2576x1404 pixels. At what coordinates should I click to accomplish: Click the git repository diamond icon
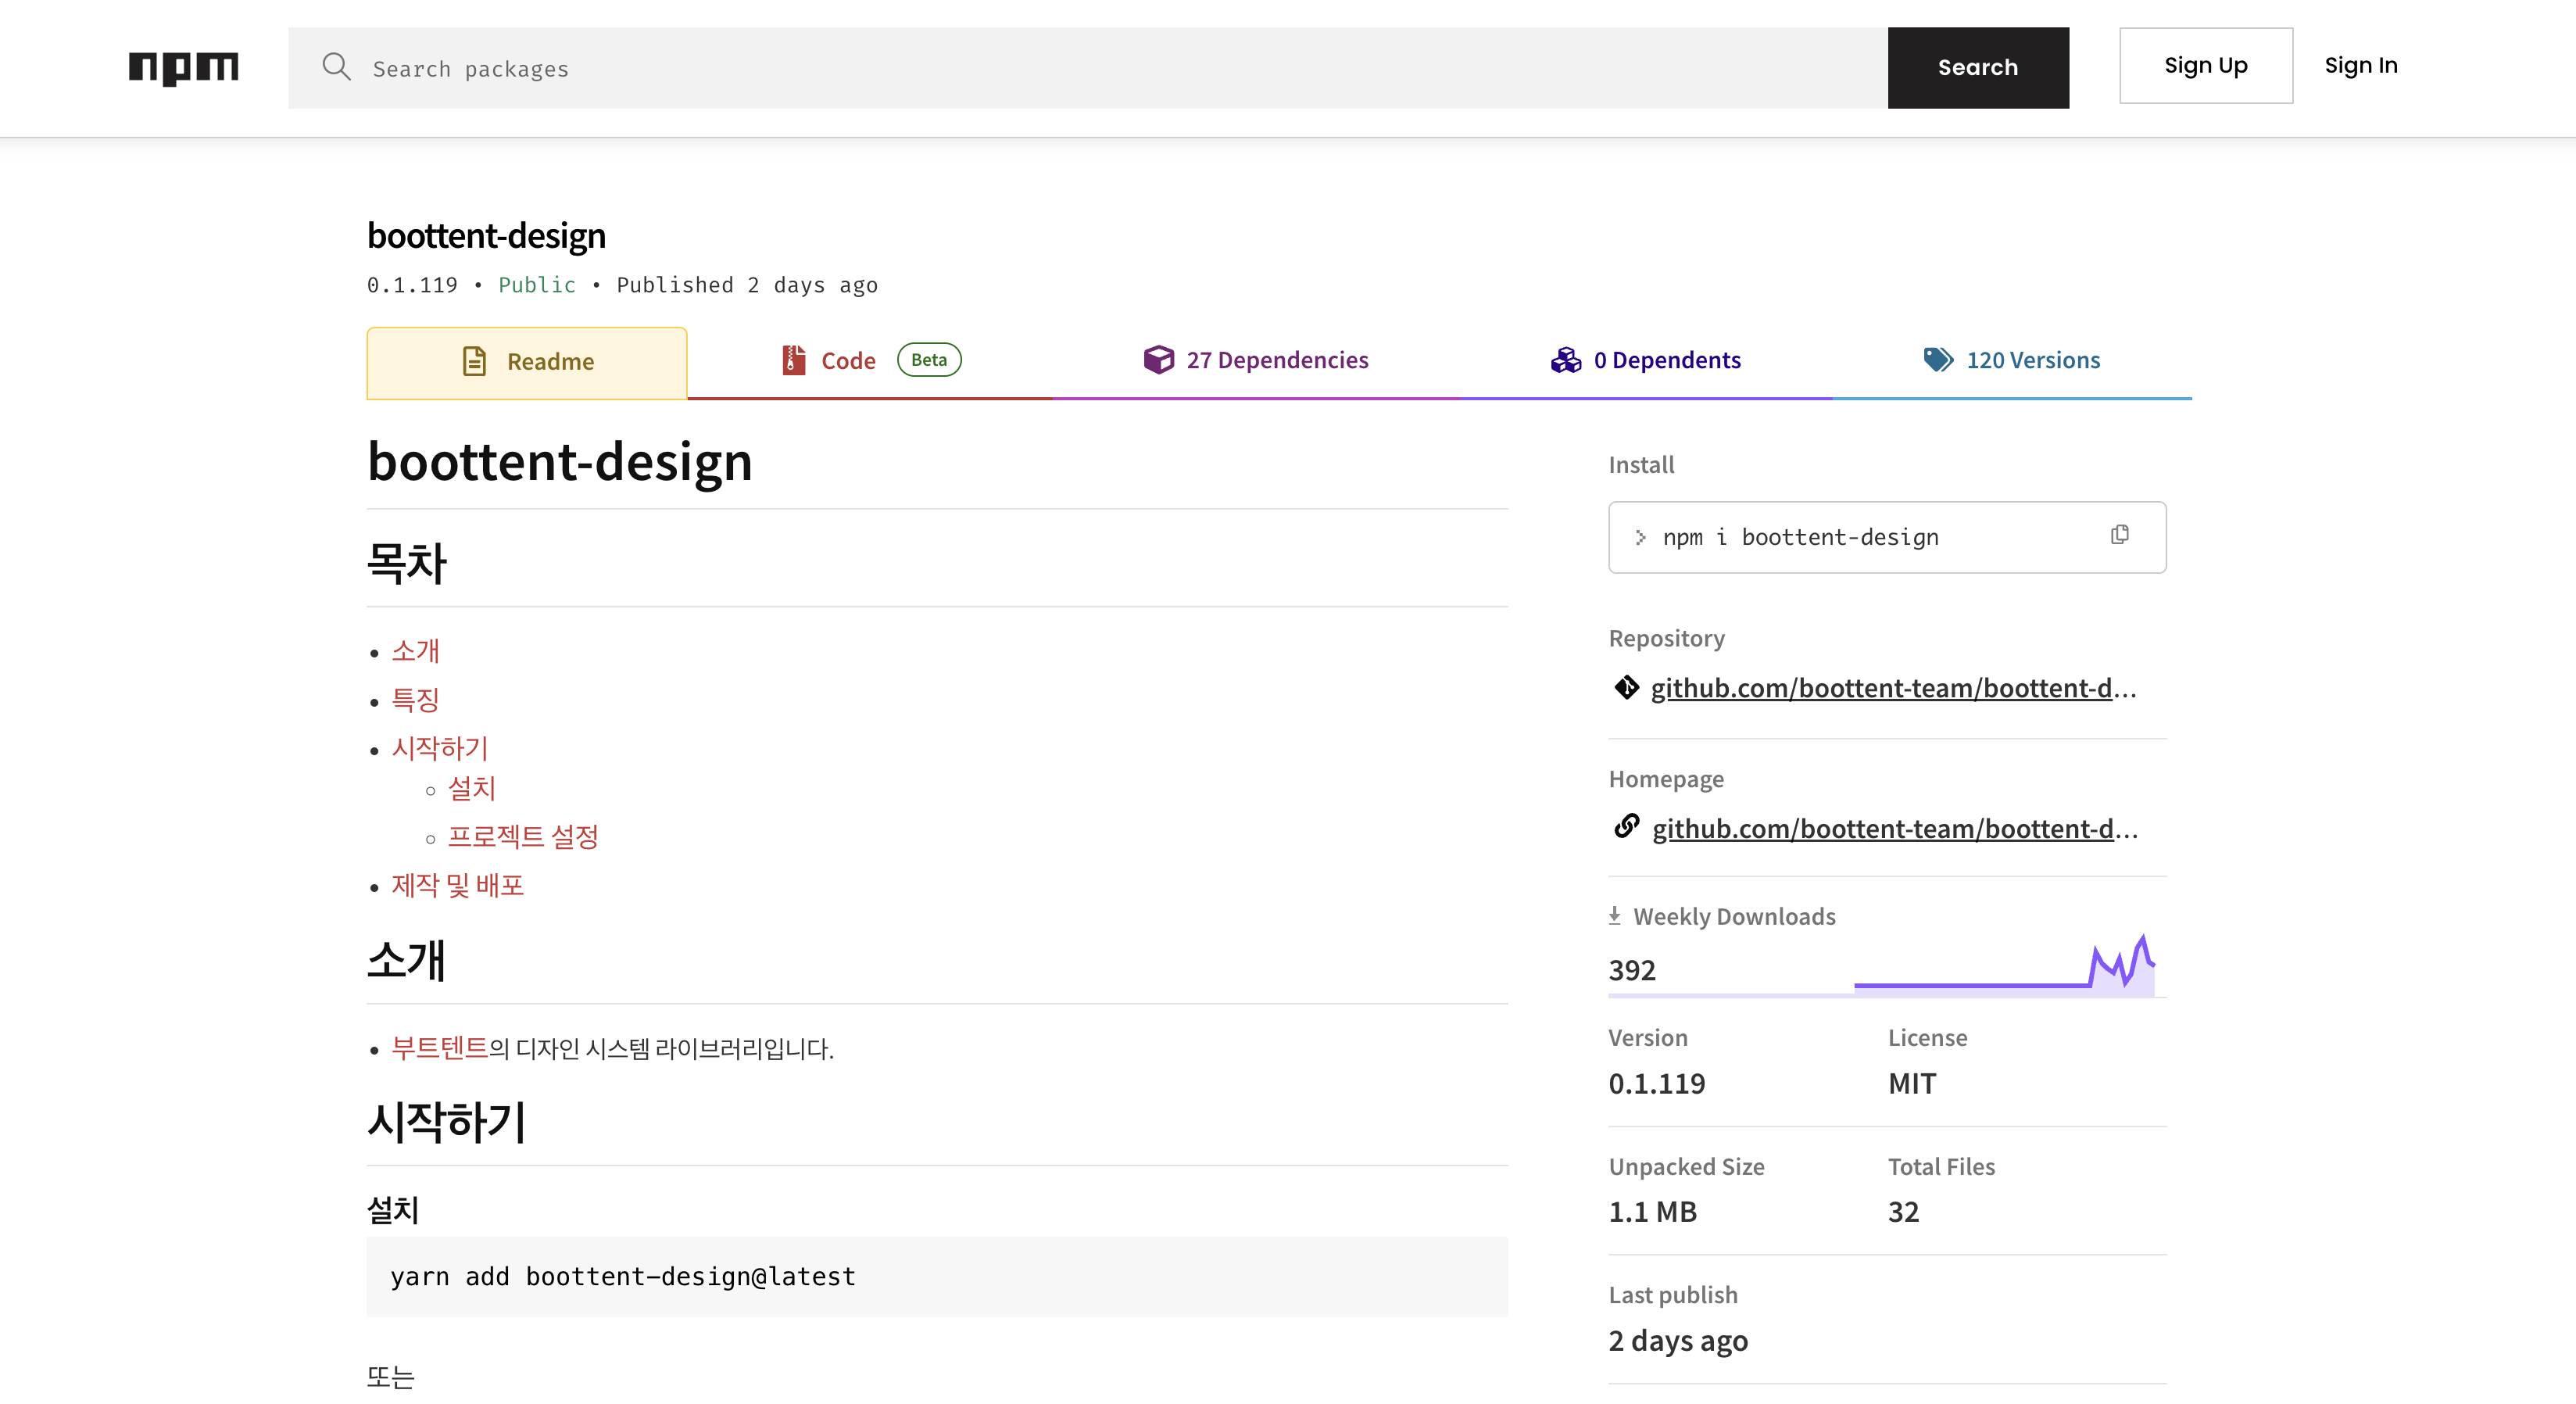1626,687
